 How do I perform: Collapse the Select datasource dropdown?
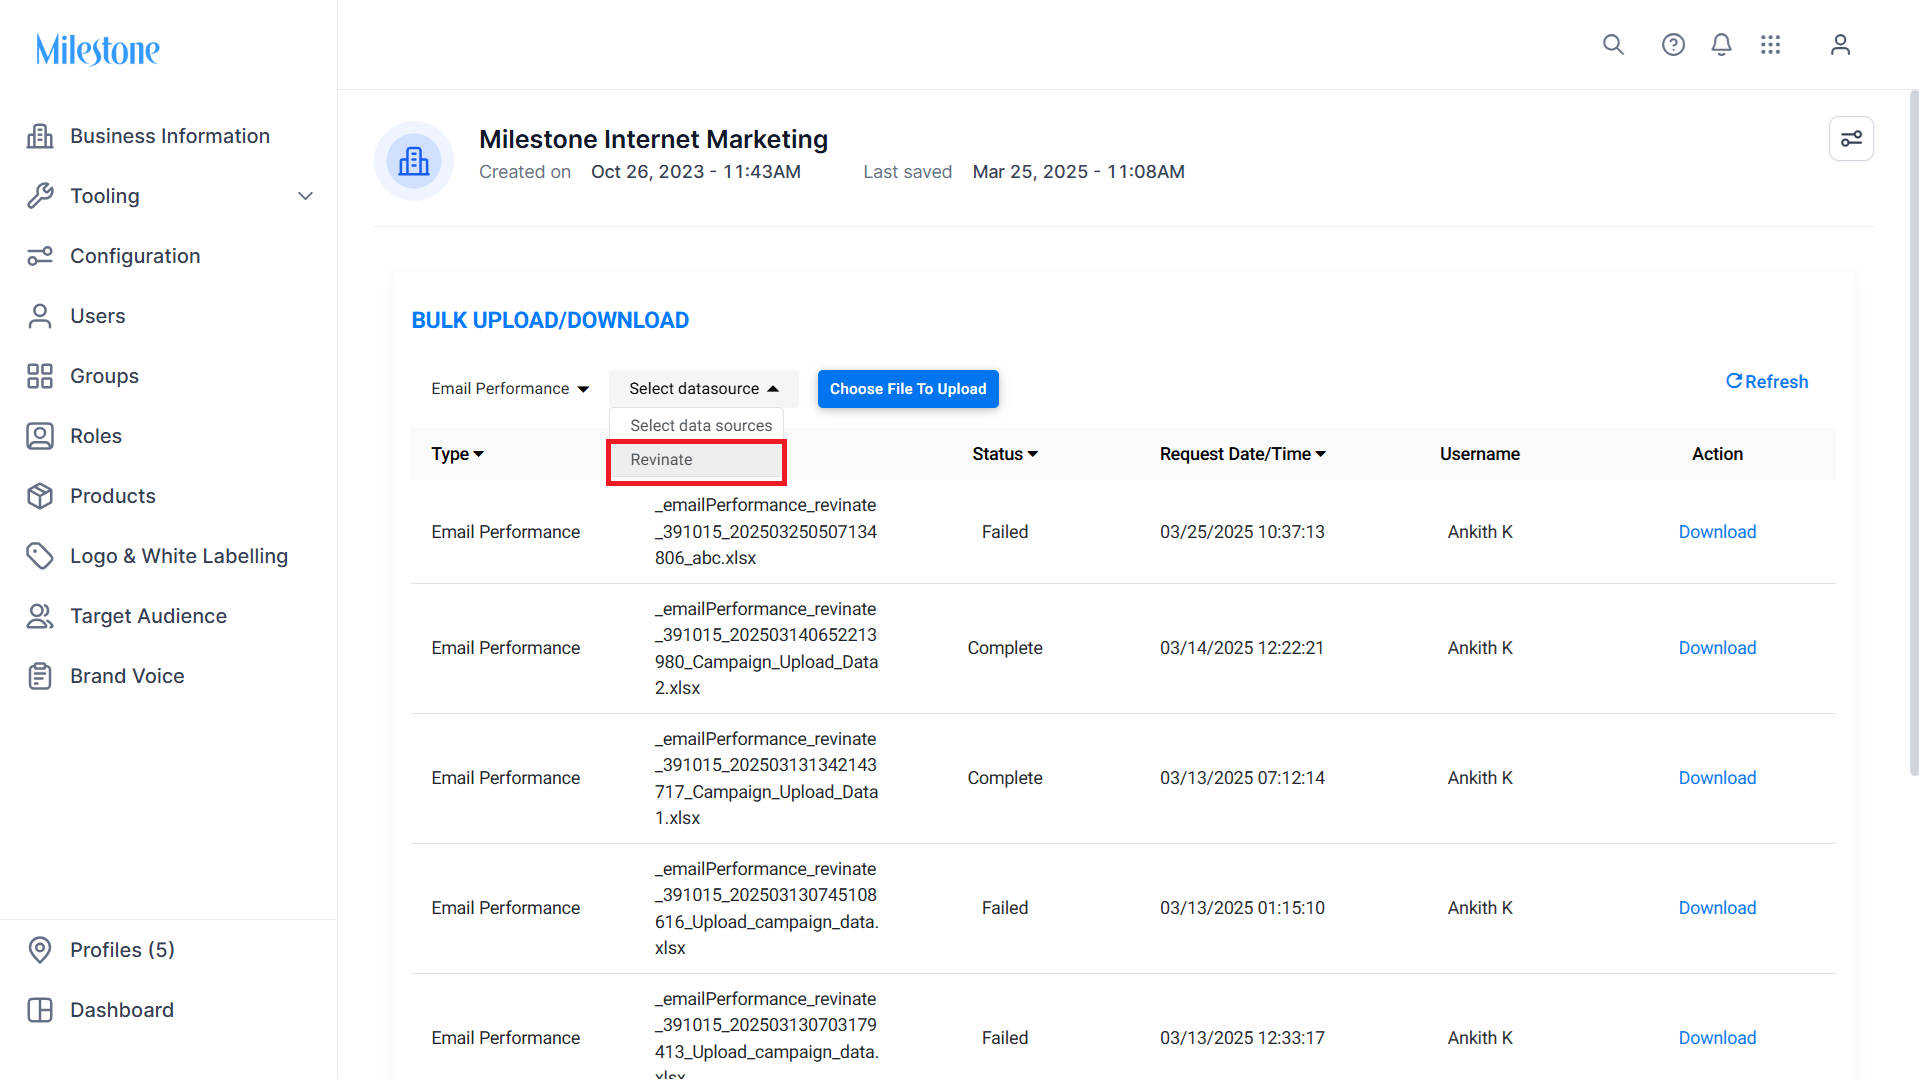703,389
